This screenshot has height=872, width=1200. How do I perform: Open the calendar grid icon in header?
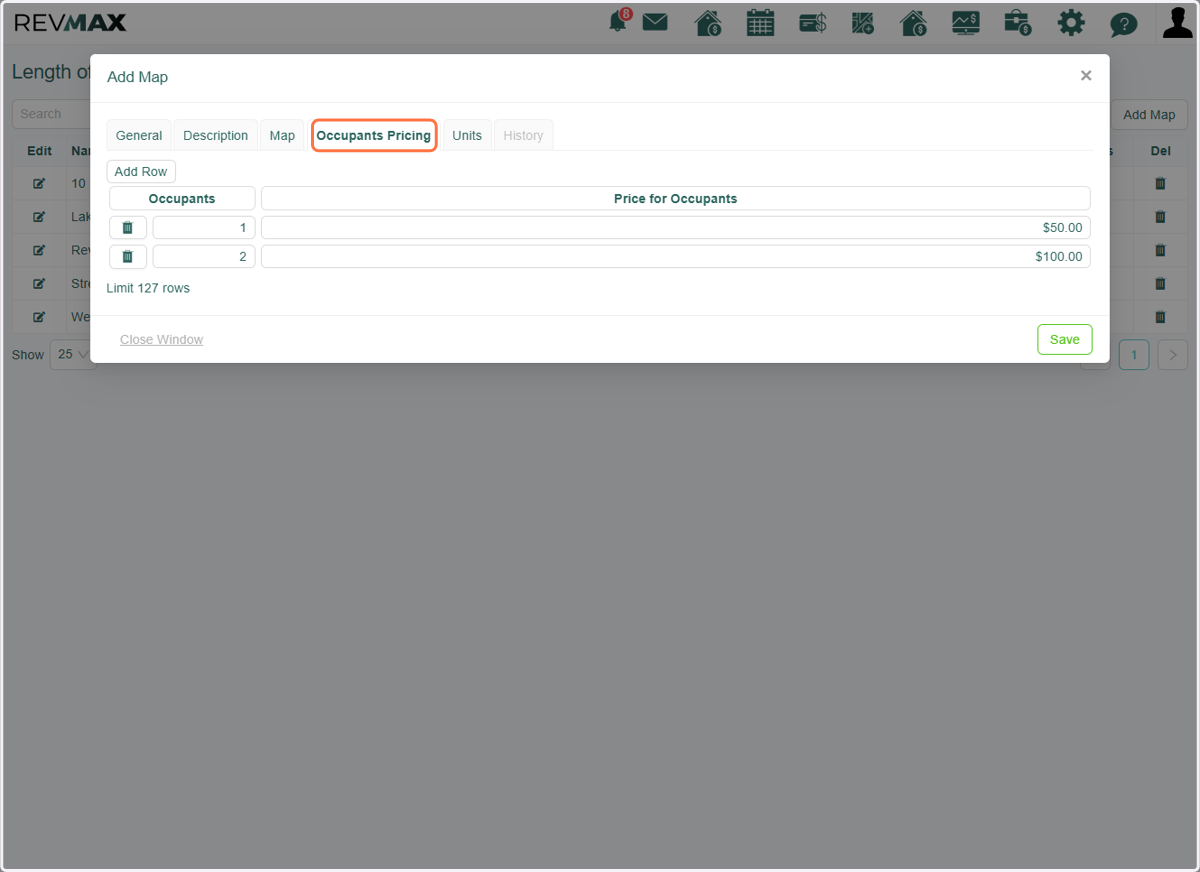pyautogui.click(x=761, y=22)
